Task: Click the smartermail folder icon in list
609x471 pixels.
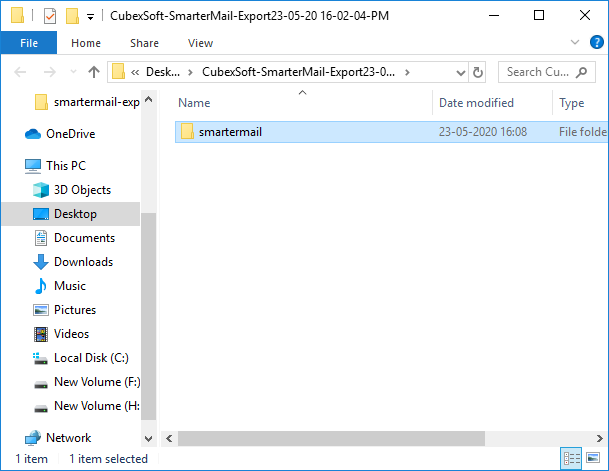Action: click(187, 132)
